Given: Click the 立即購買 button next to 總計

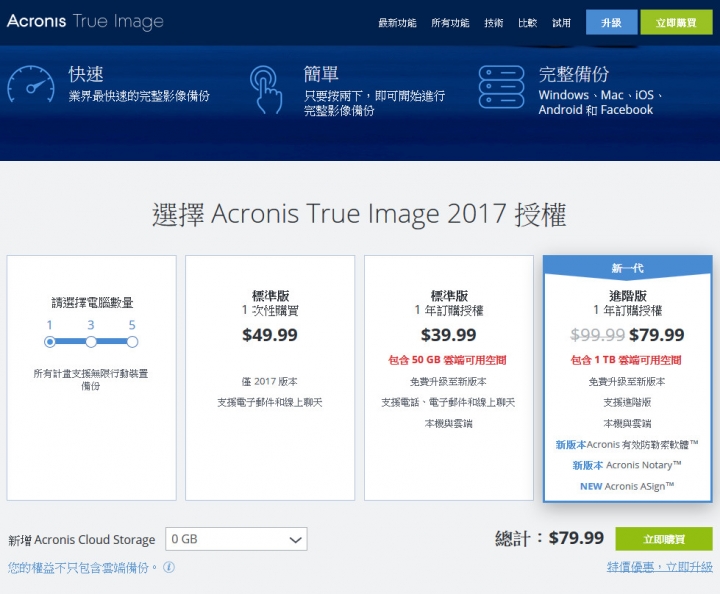Looking at the screenshot, I should 664,538.
